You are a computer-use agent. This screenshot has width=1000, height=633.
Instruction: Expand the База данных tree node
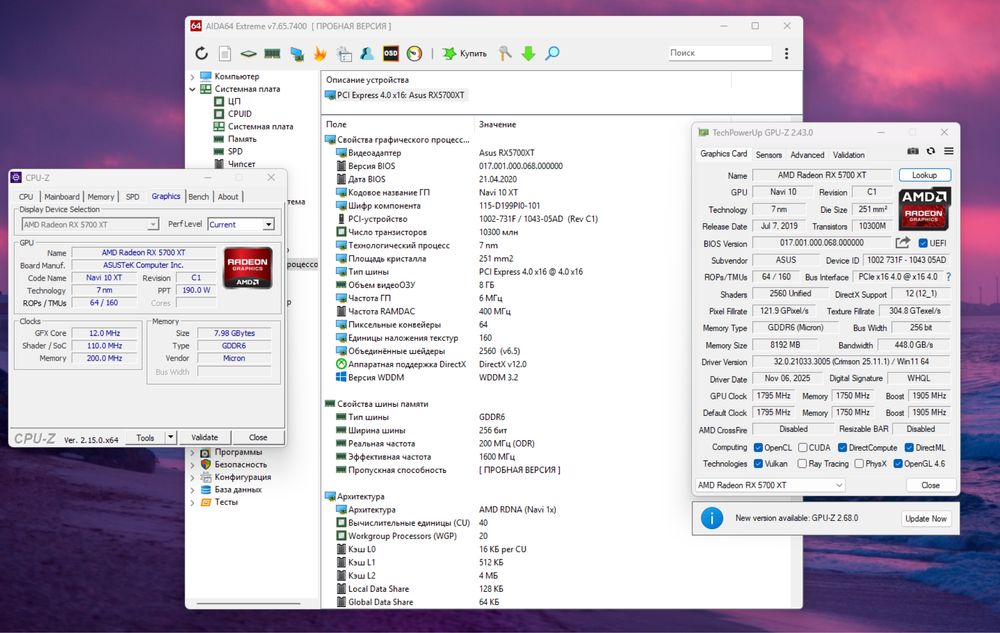pos(193,490)
